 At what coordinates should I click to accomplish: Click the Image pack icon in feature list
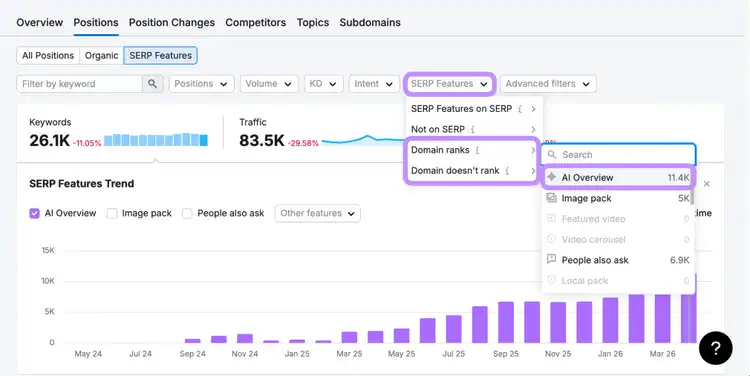coord(551,198)
